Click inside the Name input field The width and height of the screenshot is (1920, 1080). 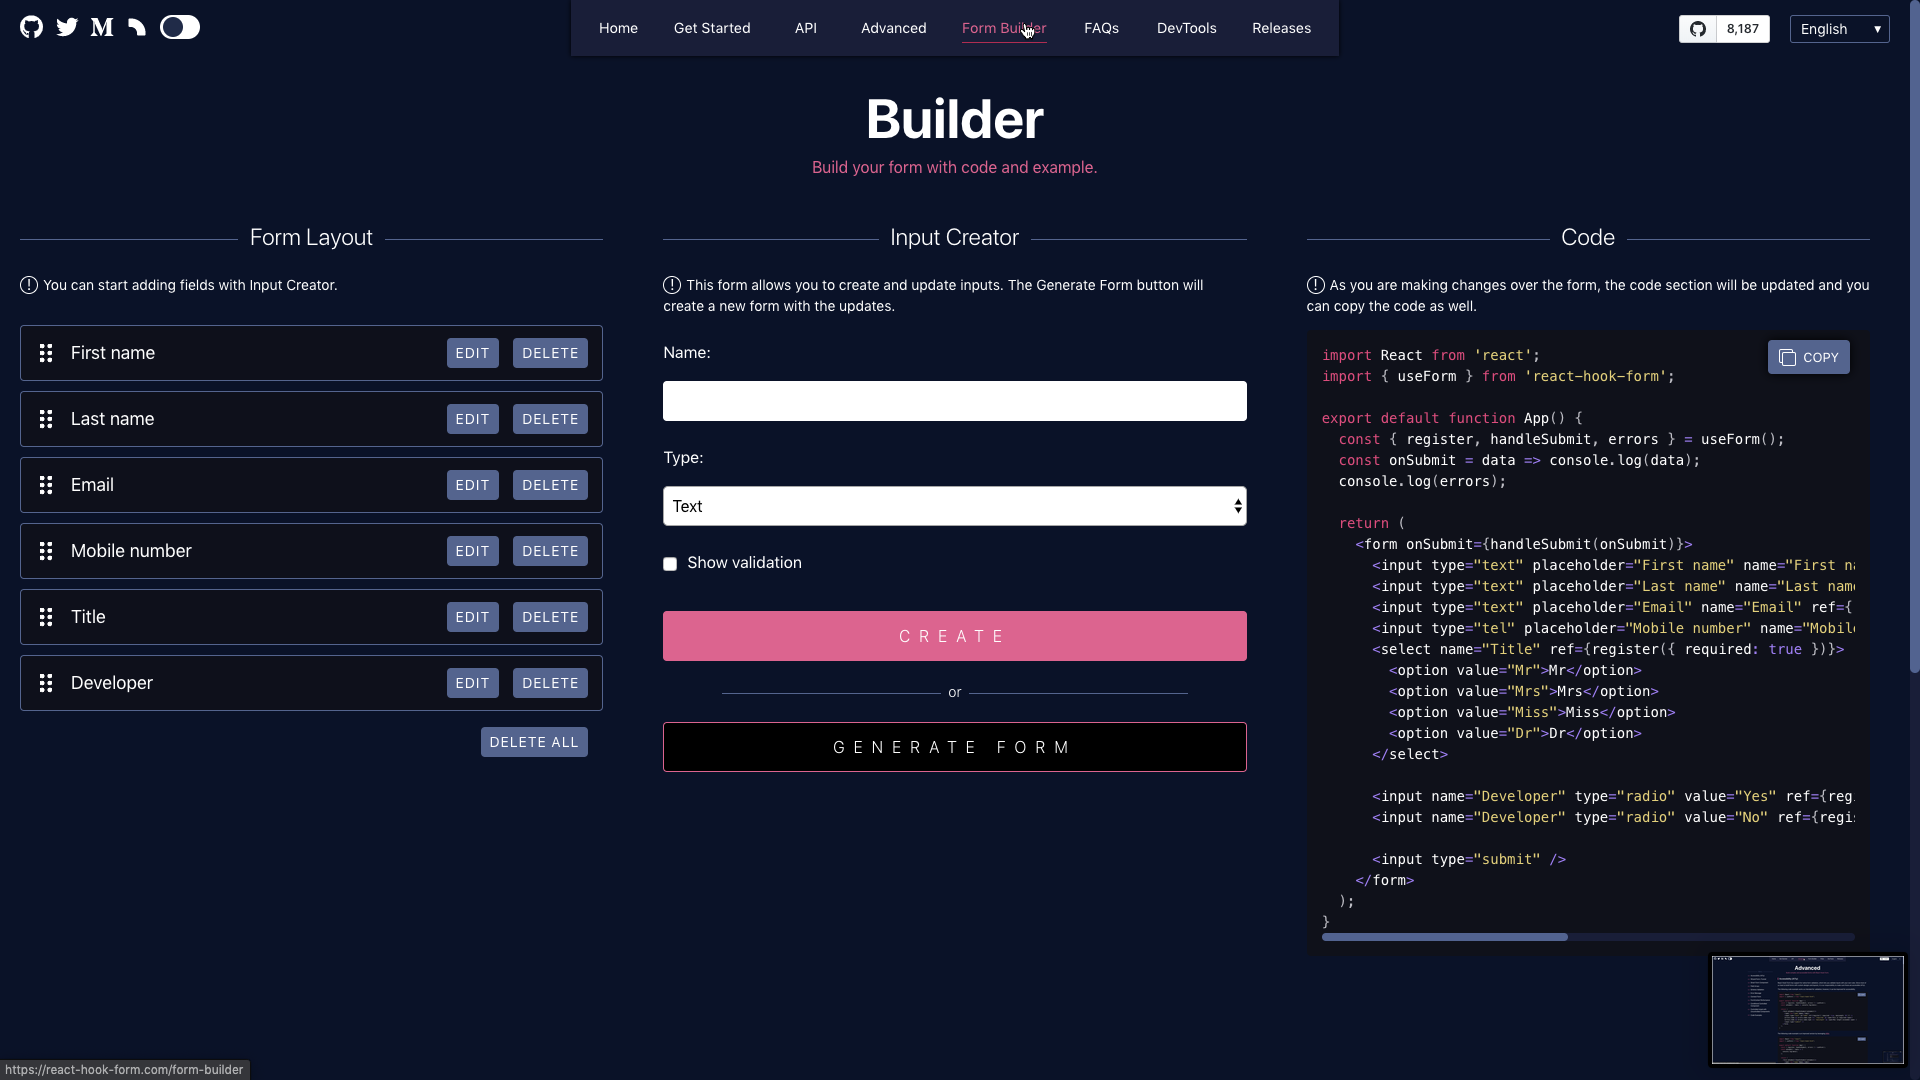[x=954, y=401]
